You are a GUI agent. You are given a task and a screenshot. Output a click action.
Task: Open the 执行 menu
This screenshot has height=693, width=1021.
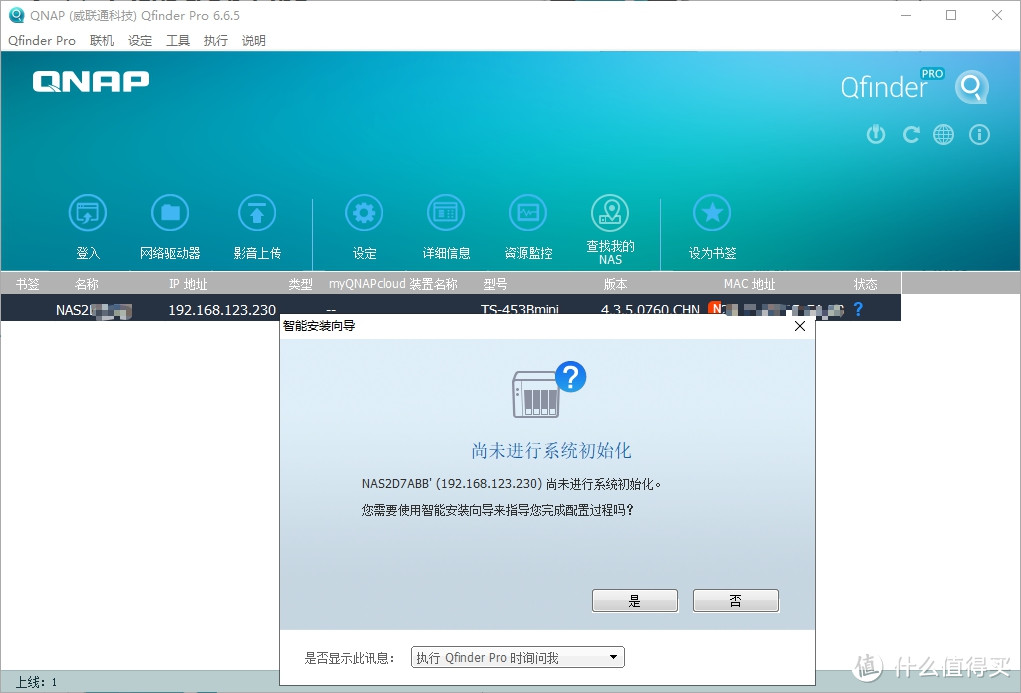tap(216, 40)
